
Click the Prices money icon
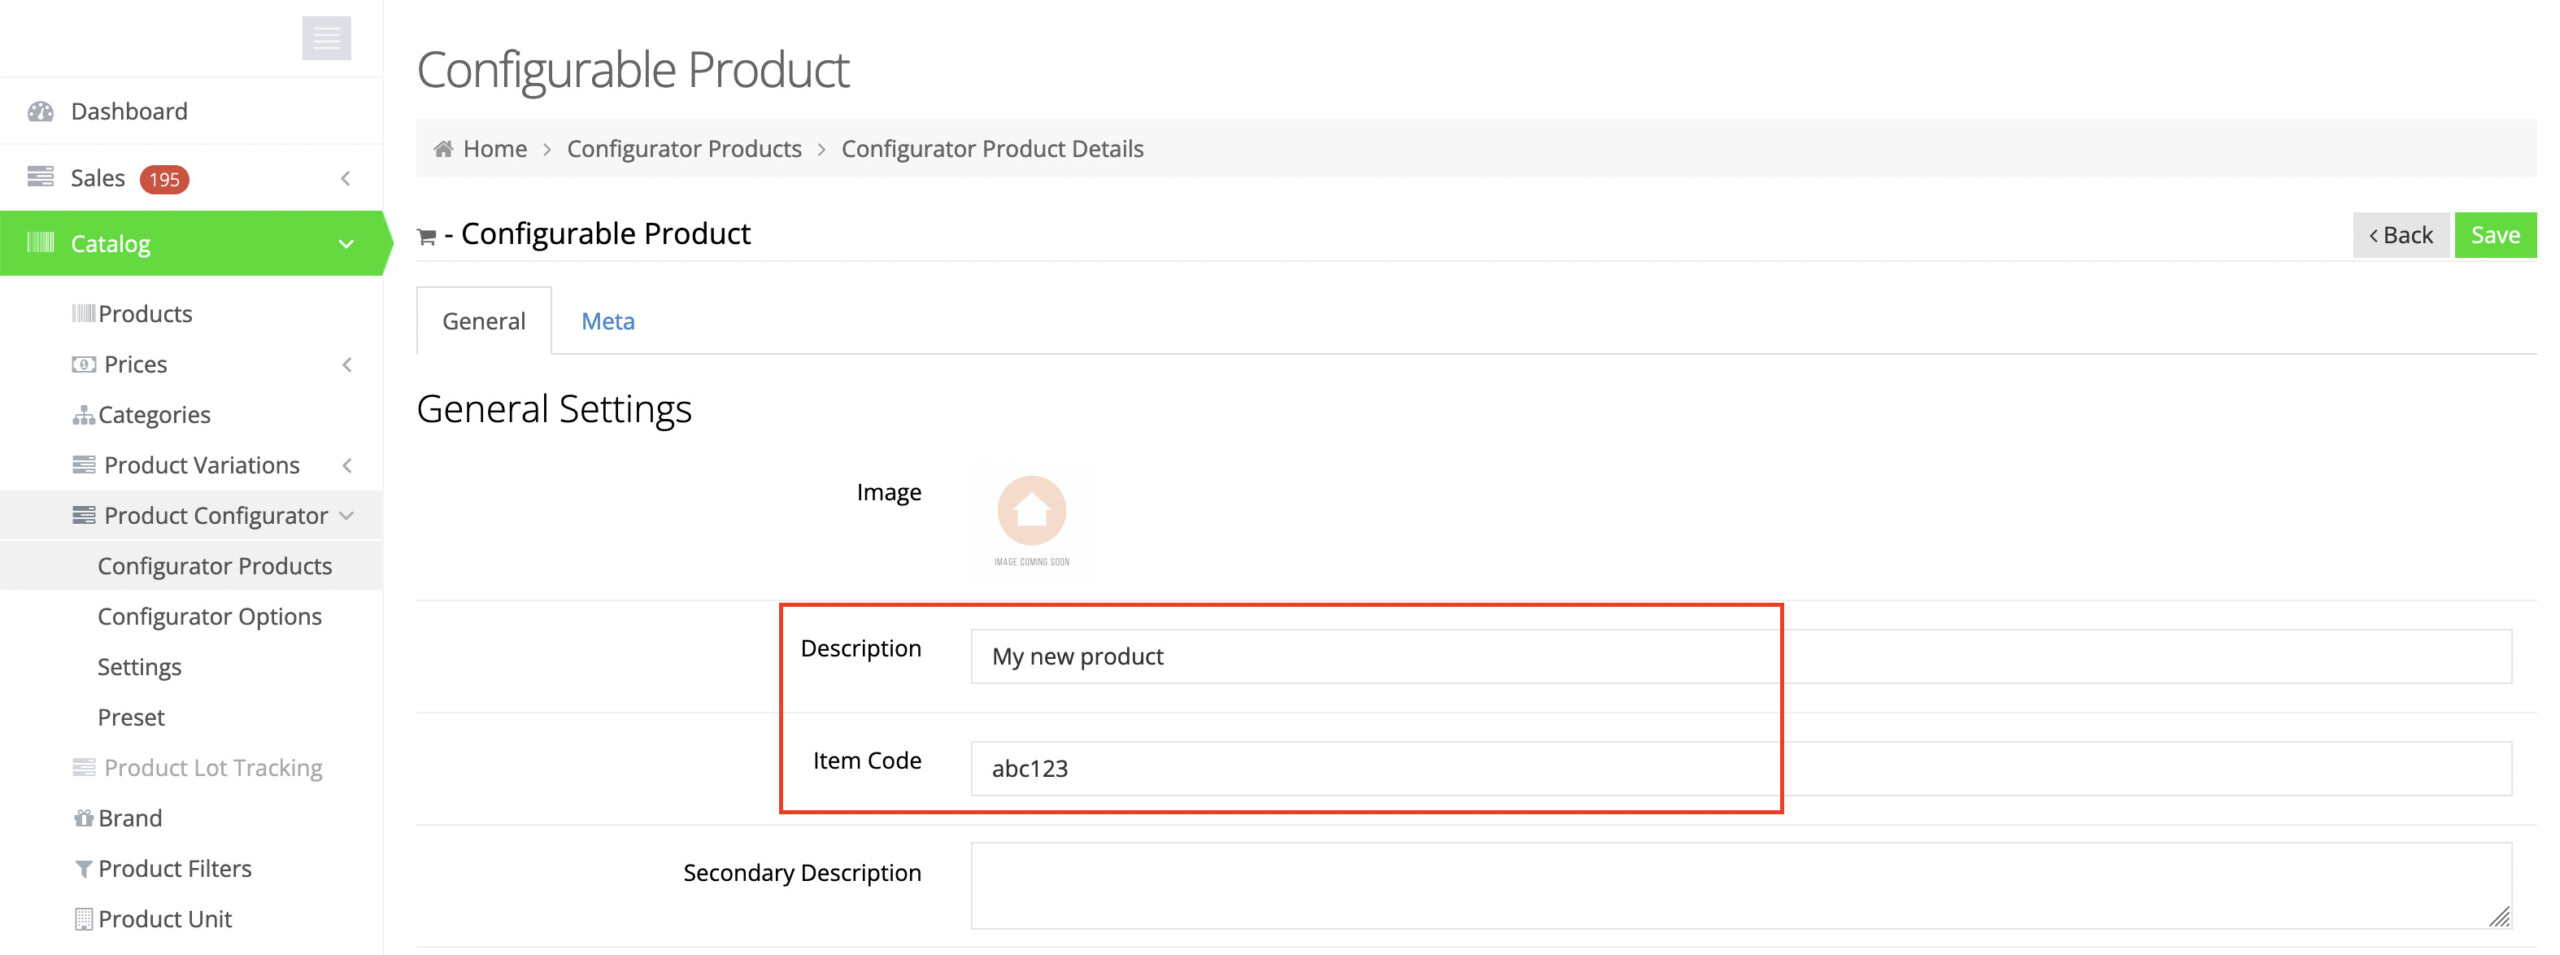pyautogui.click(x=84, y=364)
